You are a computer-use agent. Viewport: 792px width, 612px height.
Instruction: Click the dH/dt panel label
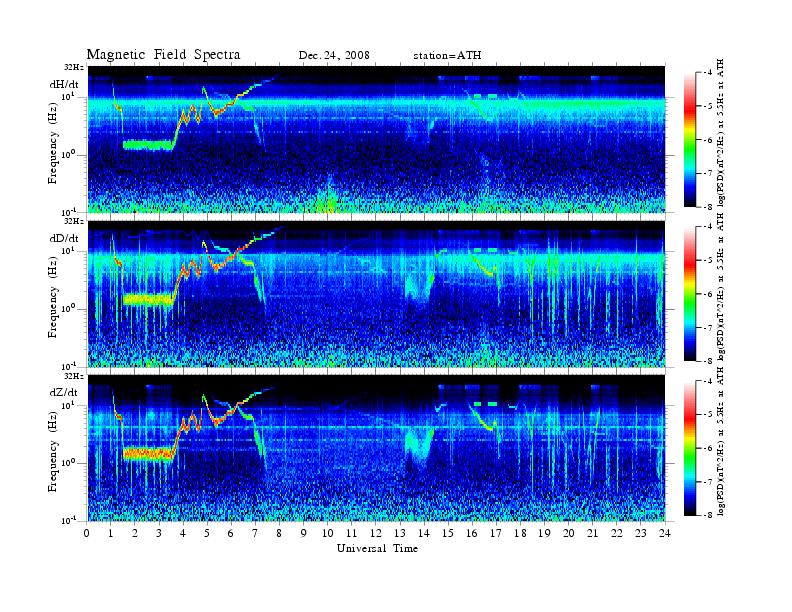tap(64, 85)
